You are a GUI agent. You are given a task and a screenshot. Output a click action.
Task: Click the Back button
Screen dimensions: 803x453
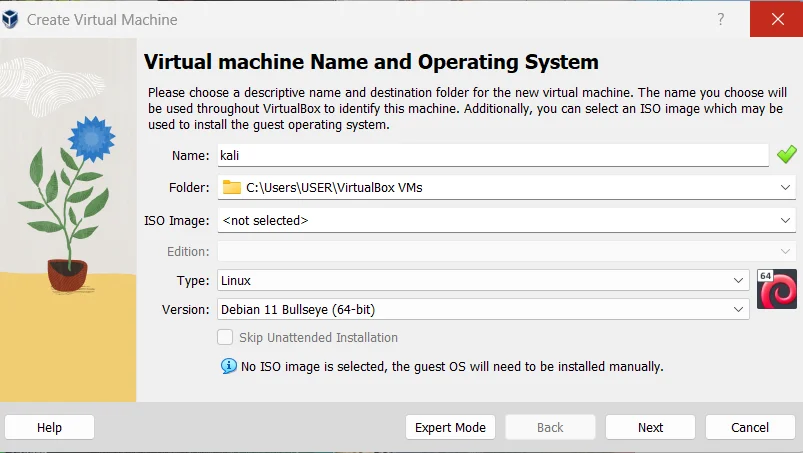pyautogui.click(x=550, y=427)
